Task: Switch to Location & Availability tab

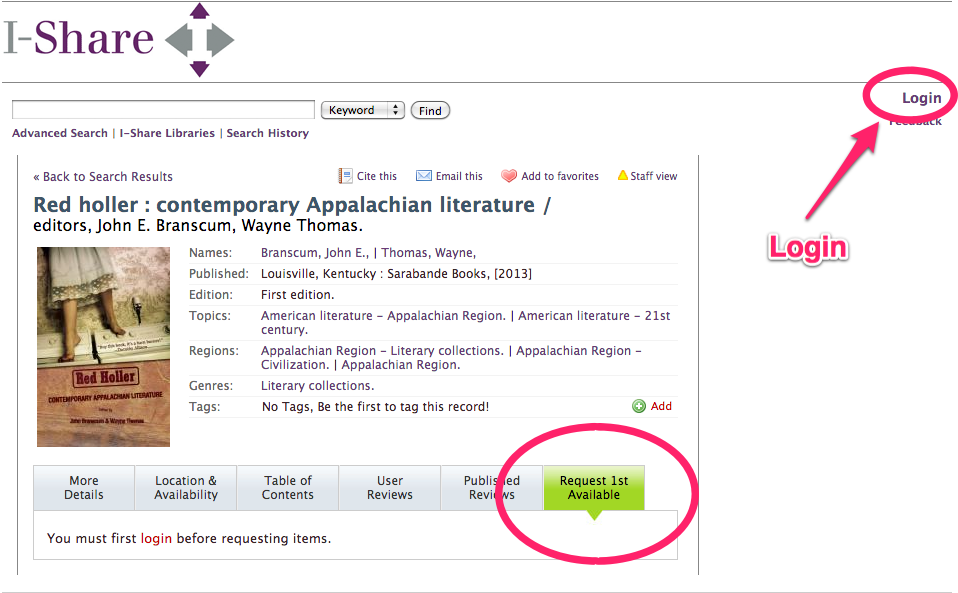Action: coord(186,487)
